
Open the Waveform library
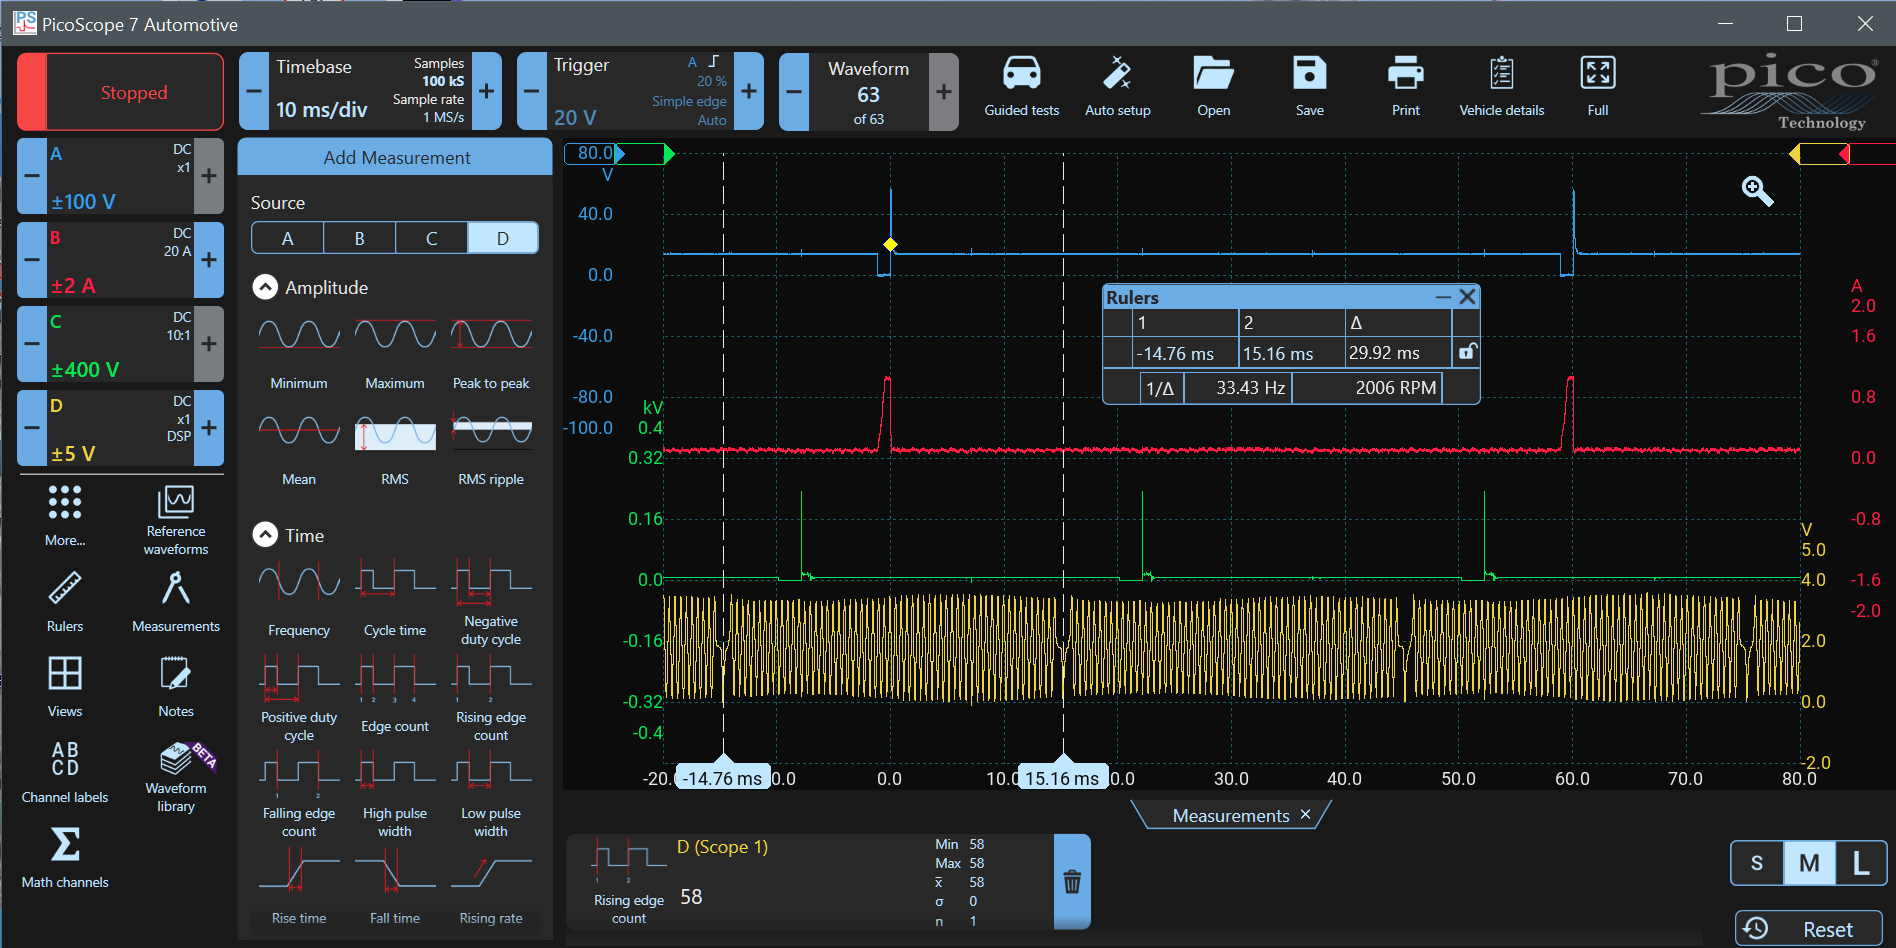176,777
